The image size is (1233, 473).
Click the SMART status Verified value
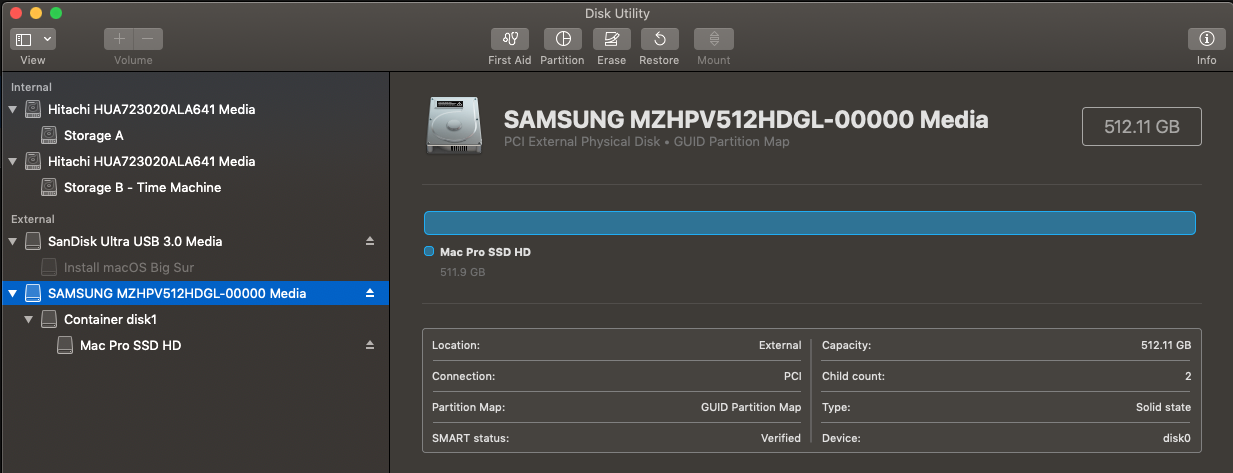coord(781,438)
